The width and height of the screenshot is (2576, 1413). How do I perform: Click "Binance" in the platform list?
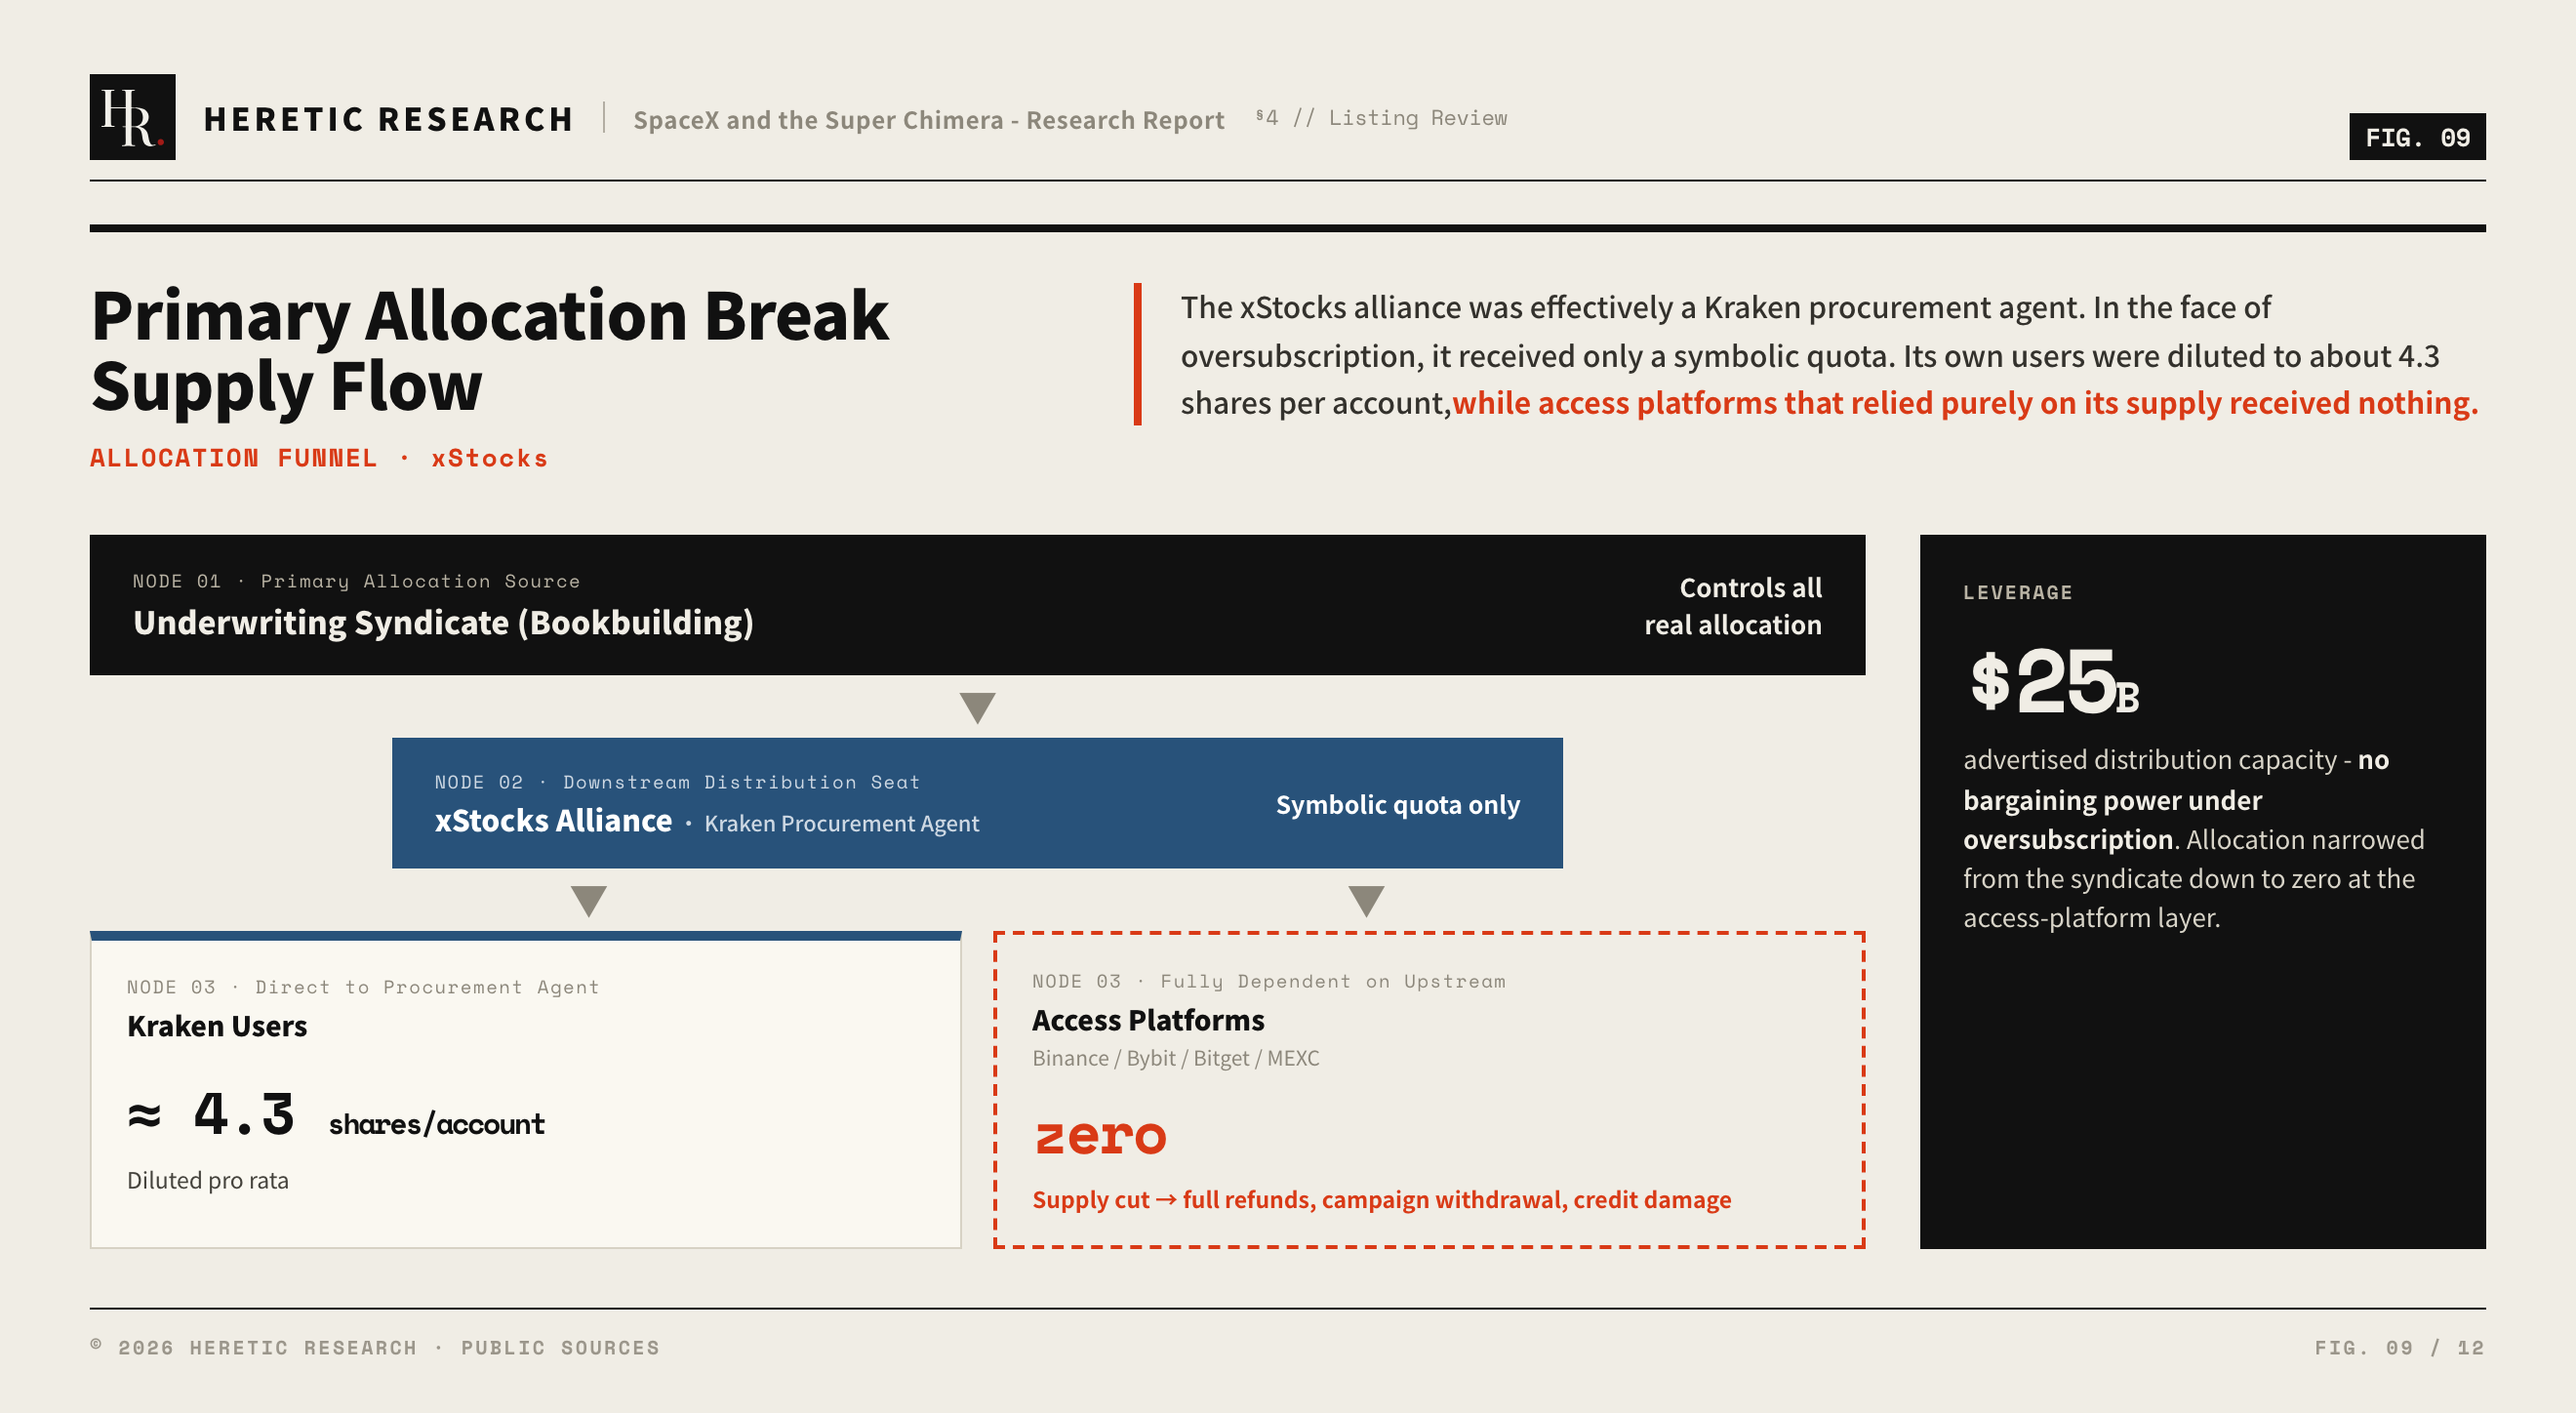(x=1070, y=1058)
